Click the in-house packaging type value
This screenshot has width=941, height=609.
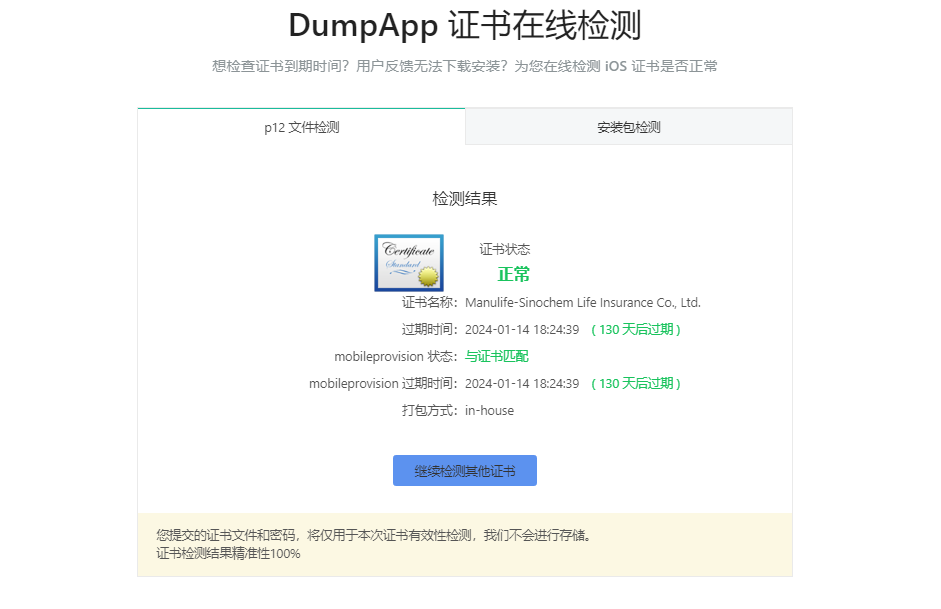pyautogui.click(x=490, y=410)
